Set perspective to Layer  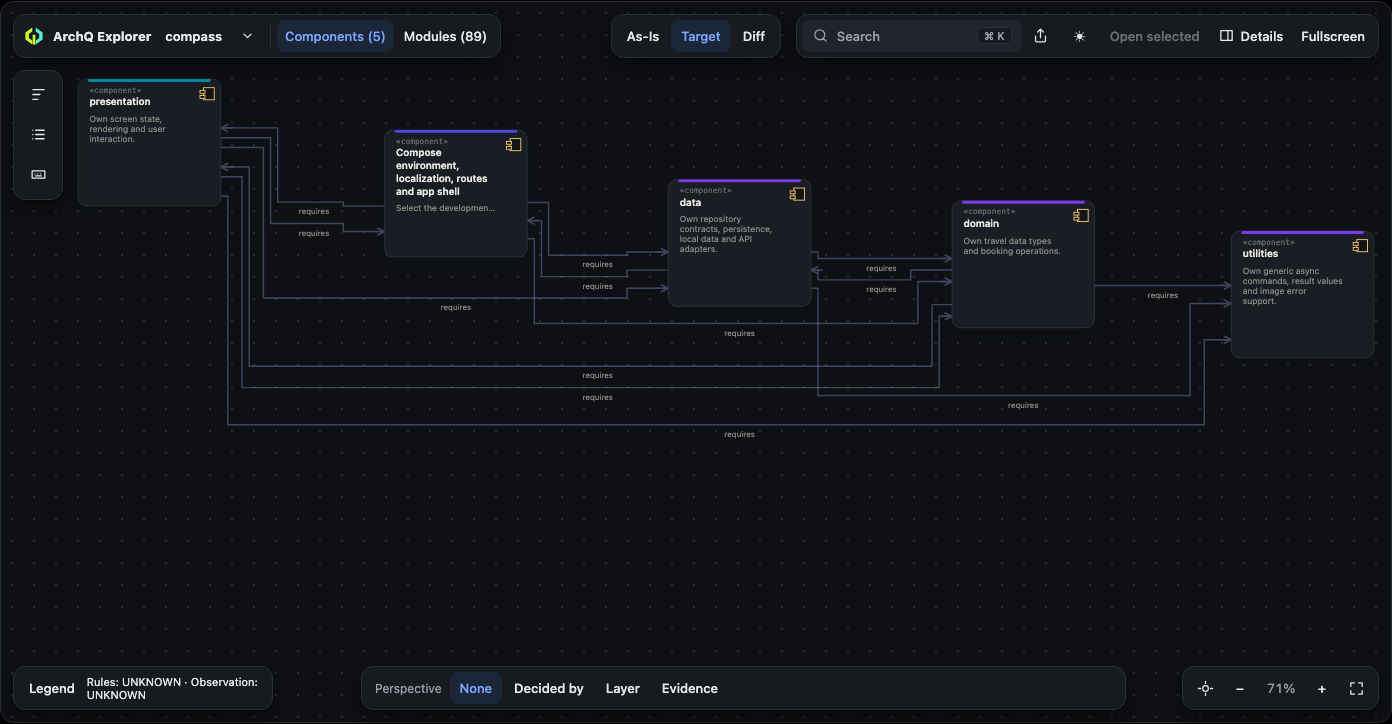pyautogui.click(x=623, y=688)
